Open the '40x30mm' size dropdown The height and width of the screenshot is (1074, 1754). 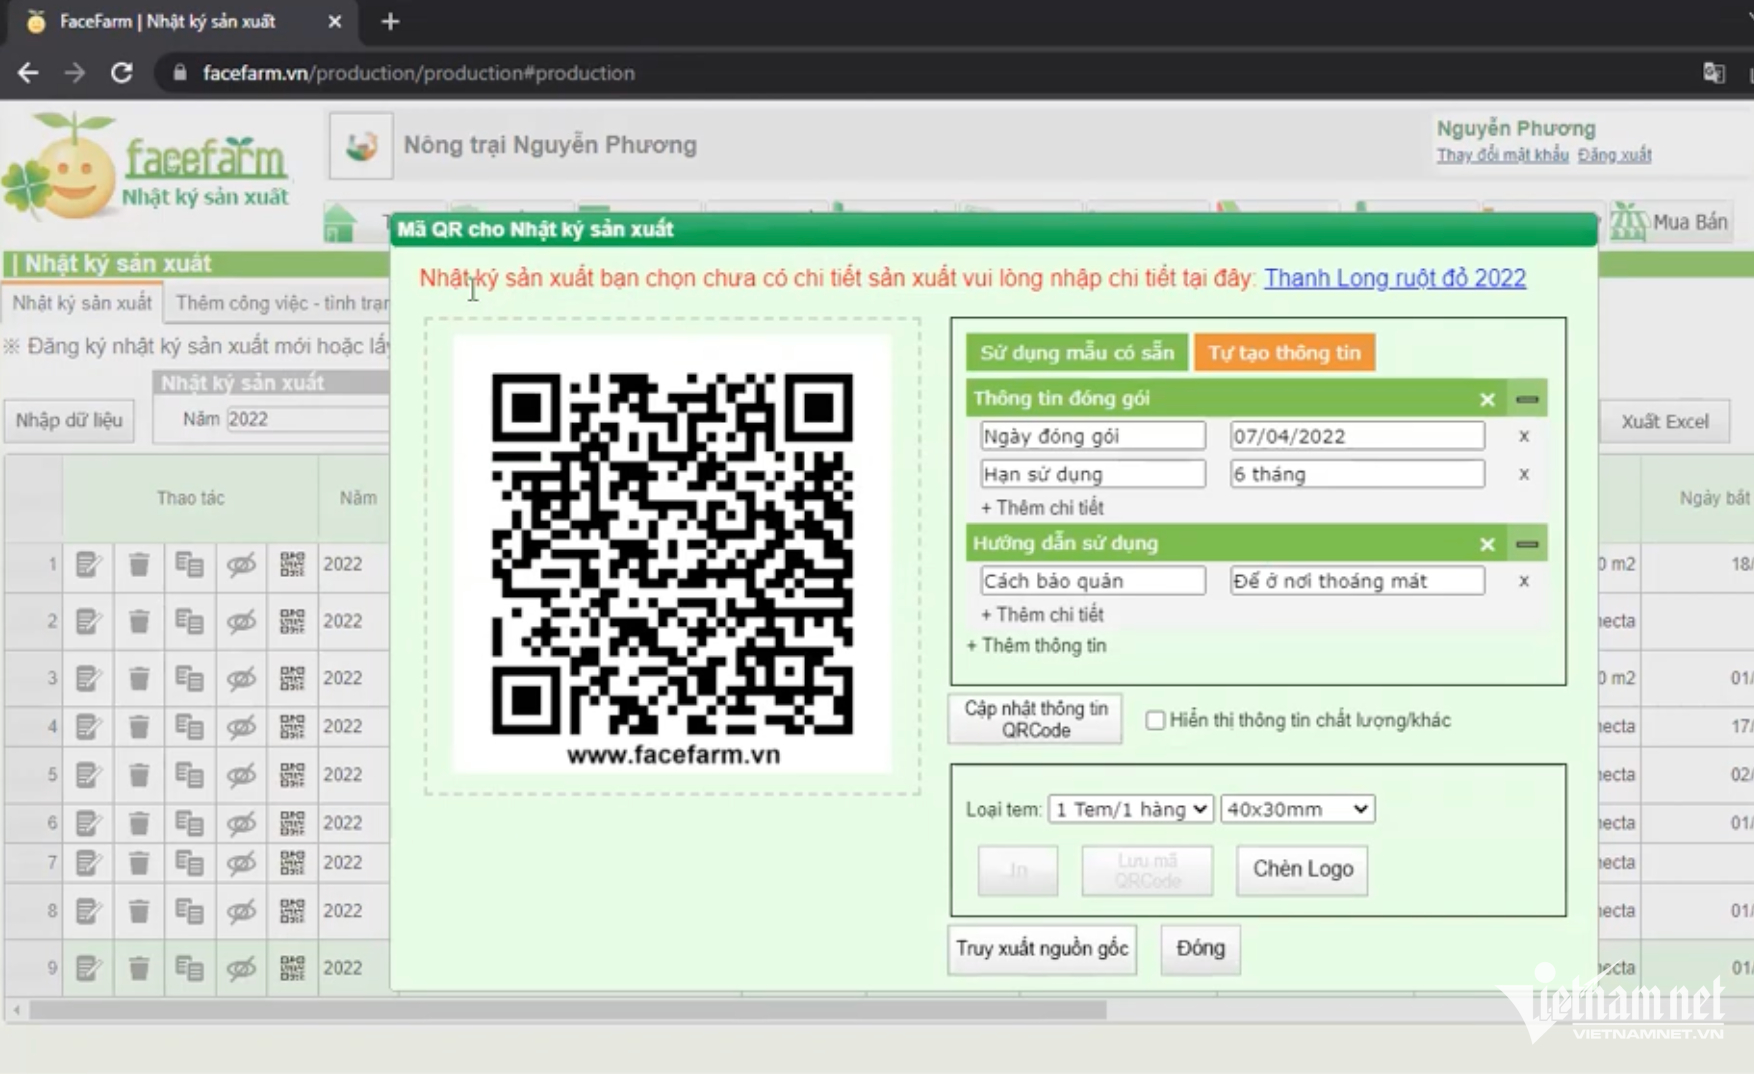[x=1297, y=809]
